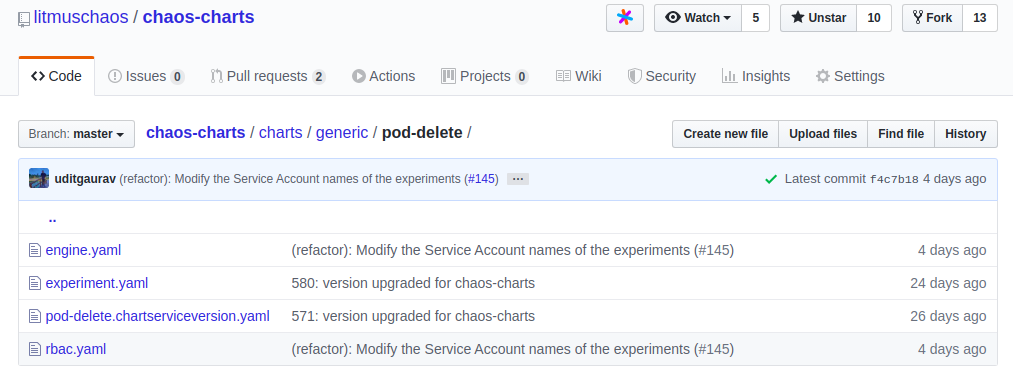The image size is (1013, 372).
Task: Open latest commit hash f4c7b18
Action: coord(894,180)
